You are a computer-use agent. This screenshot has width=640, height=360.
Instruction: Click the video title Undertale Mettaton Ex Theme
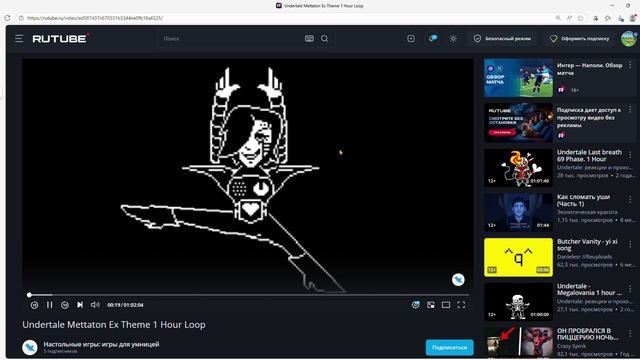[x=114, y=325]
